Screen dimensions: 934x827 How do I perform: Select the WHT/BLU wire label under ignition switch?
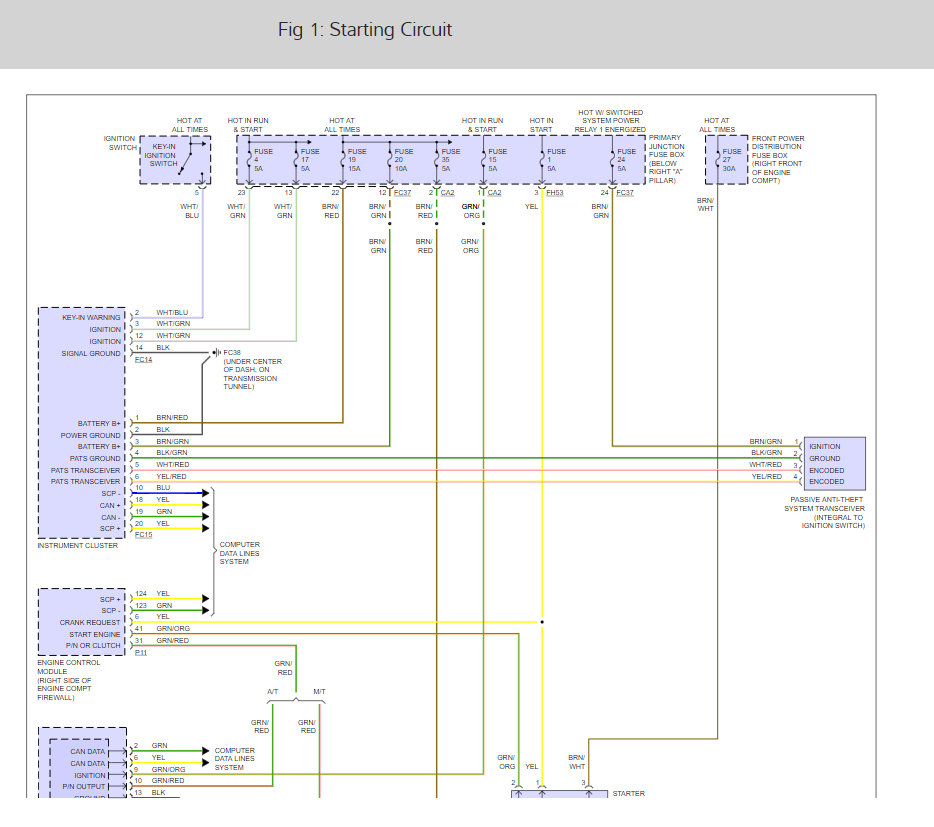(189, 211)
